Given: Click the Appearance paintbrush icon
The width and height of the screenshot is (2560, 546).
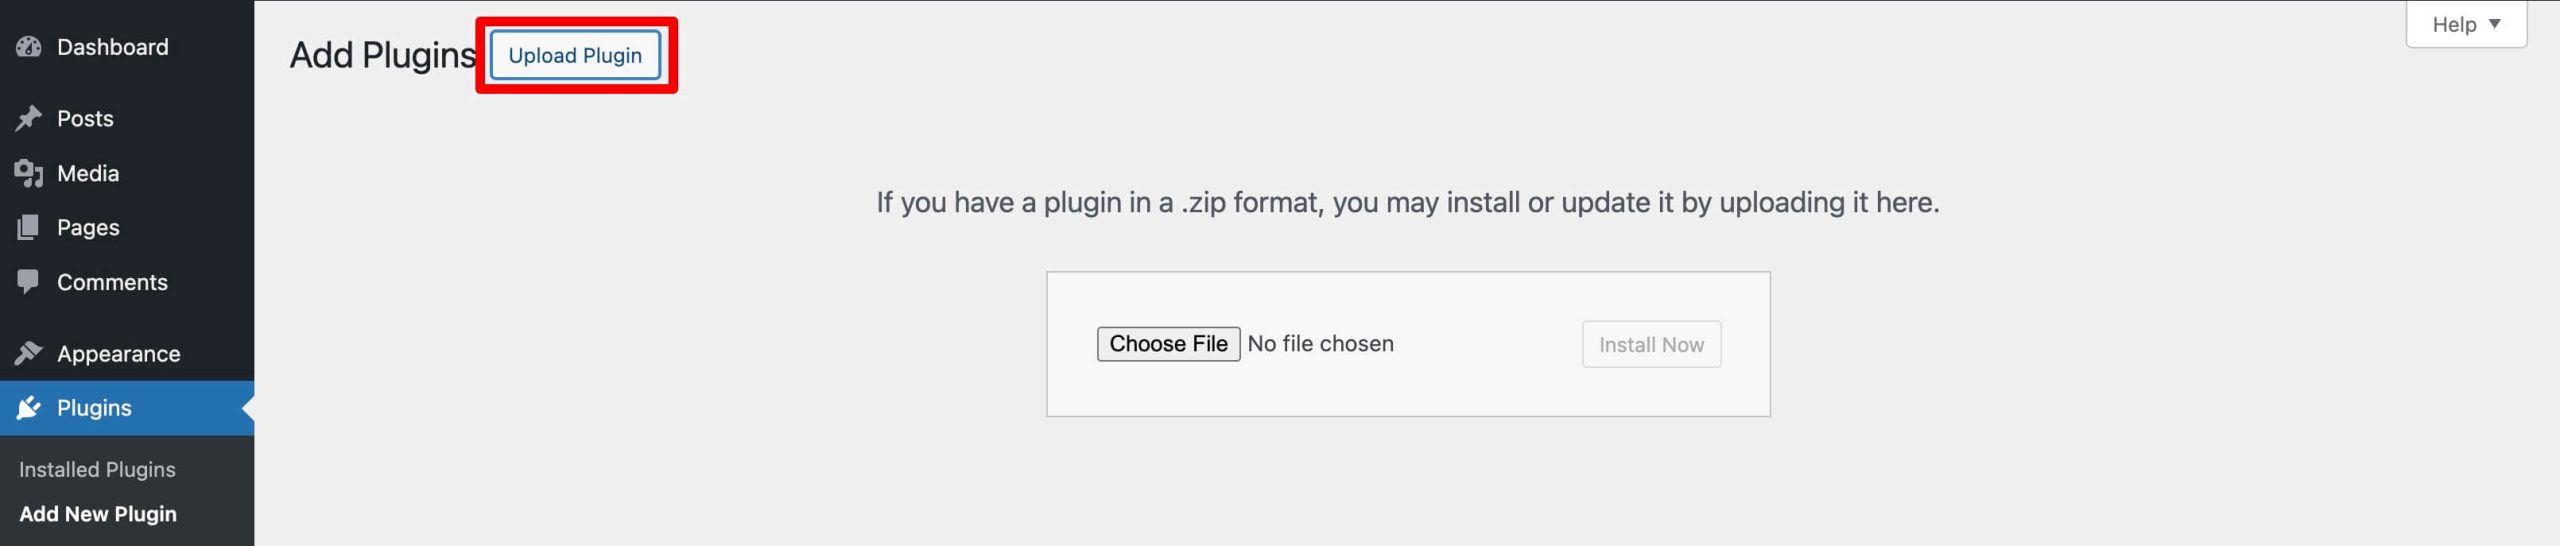Looking at the screenshot, I should 29,353.
